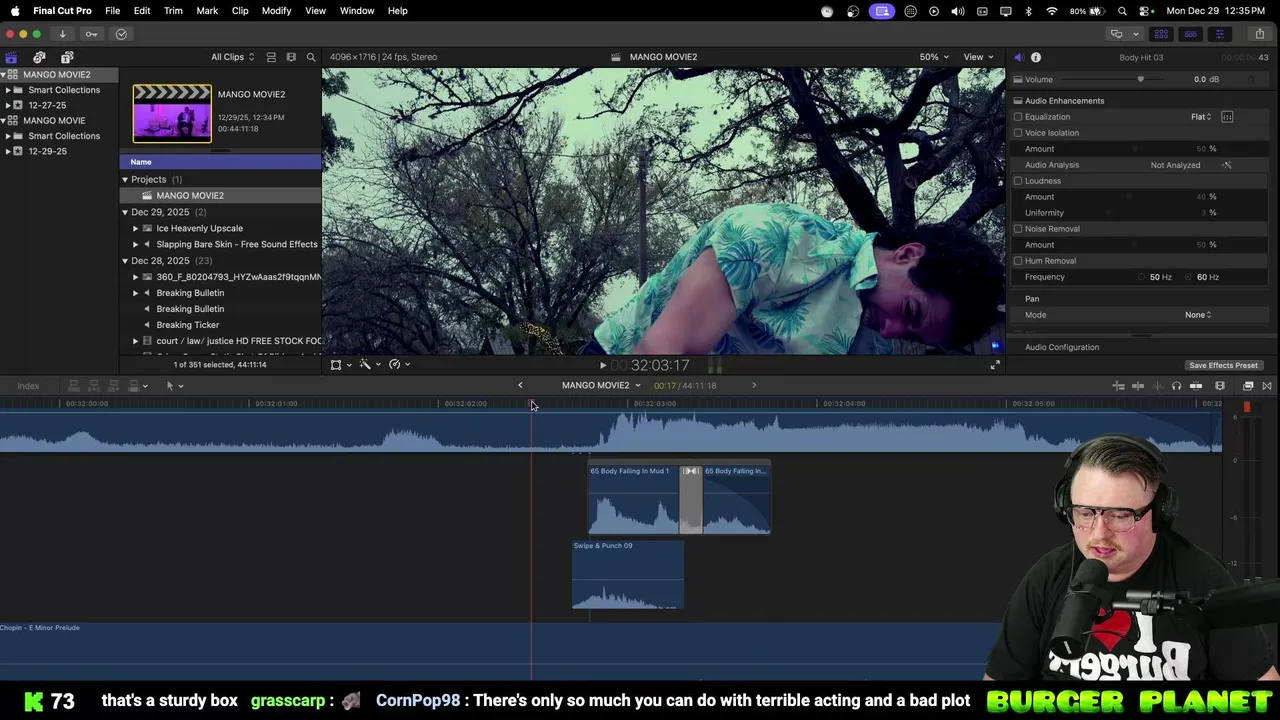Toggle the Timeline panel visibility button
Screen dimensions: 1280x720
[1190, 34]
